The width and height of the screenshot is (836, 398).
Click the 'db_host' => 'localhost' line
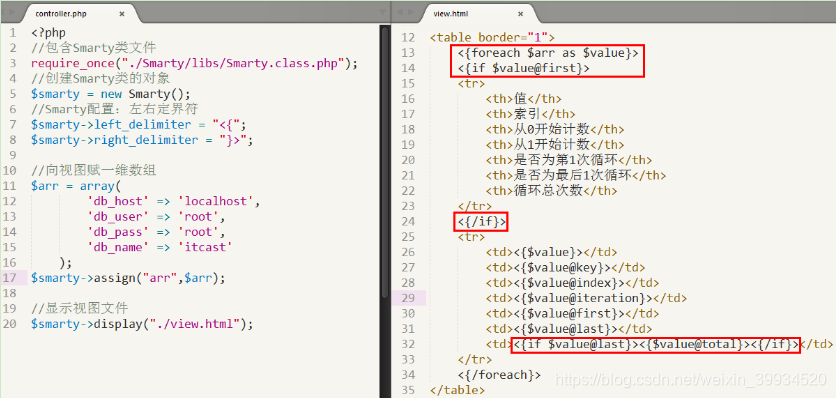[x=173, y=201]
